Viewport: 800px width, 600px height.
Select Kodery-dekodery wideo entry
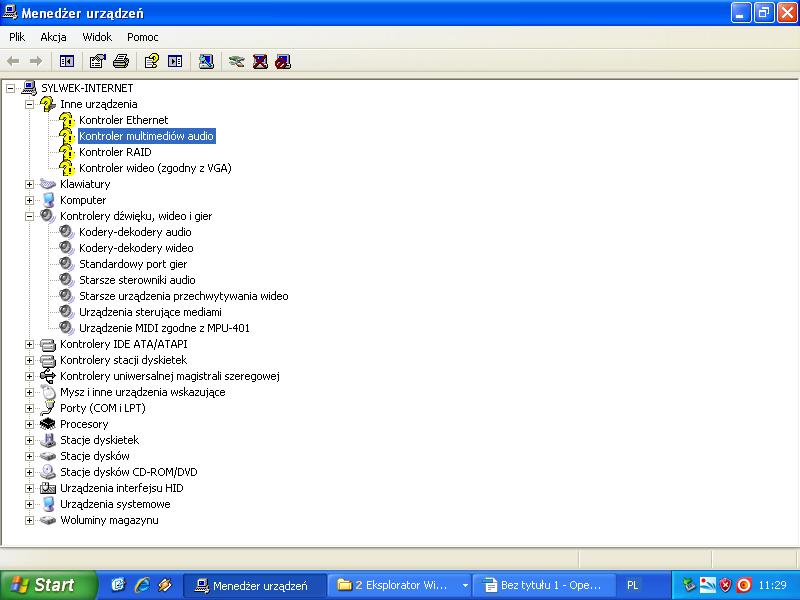click(136, 248)
